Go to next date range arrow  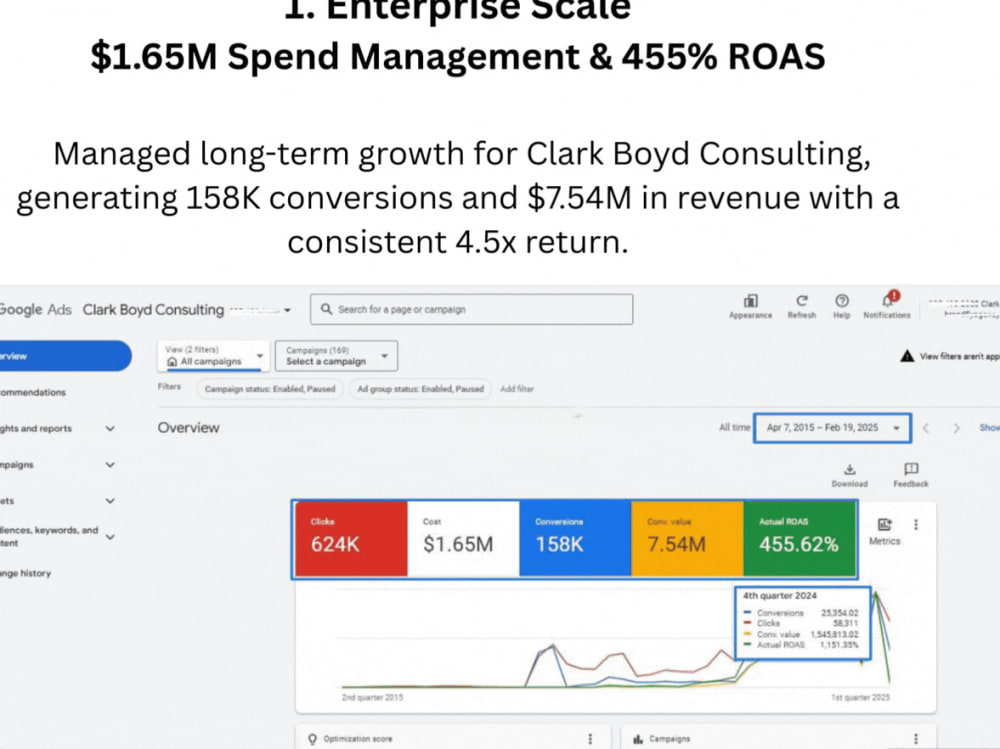point(956,428)
